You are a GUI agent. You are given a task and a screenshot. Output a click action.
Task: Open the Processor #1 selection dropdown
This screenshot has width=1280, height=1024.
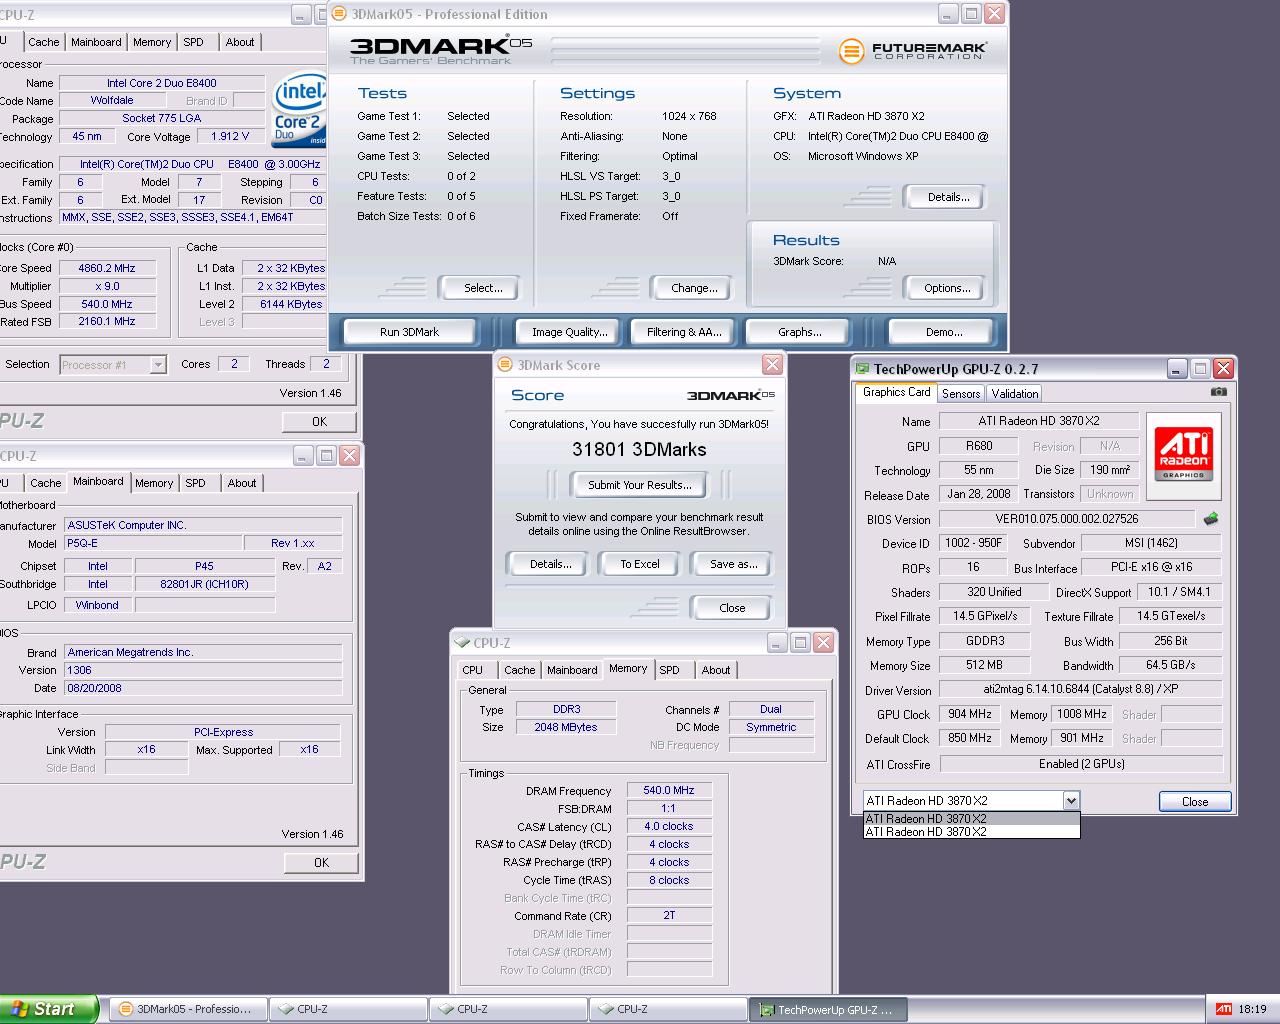[158, 365]
